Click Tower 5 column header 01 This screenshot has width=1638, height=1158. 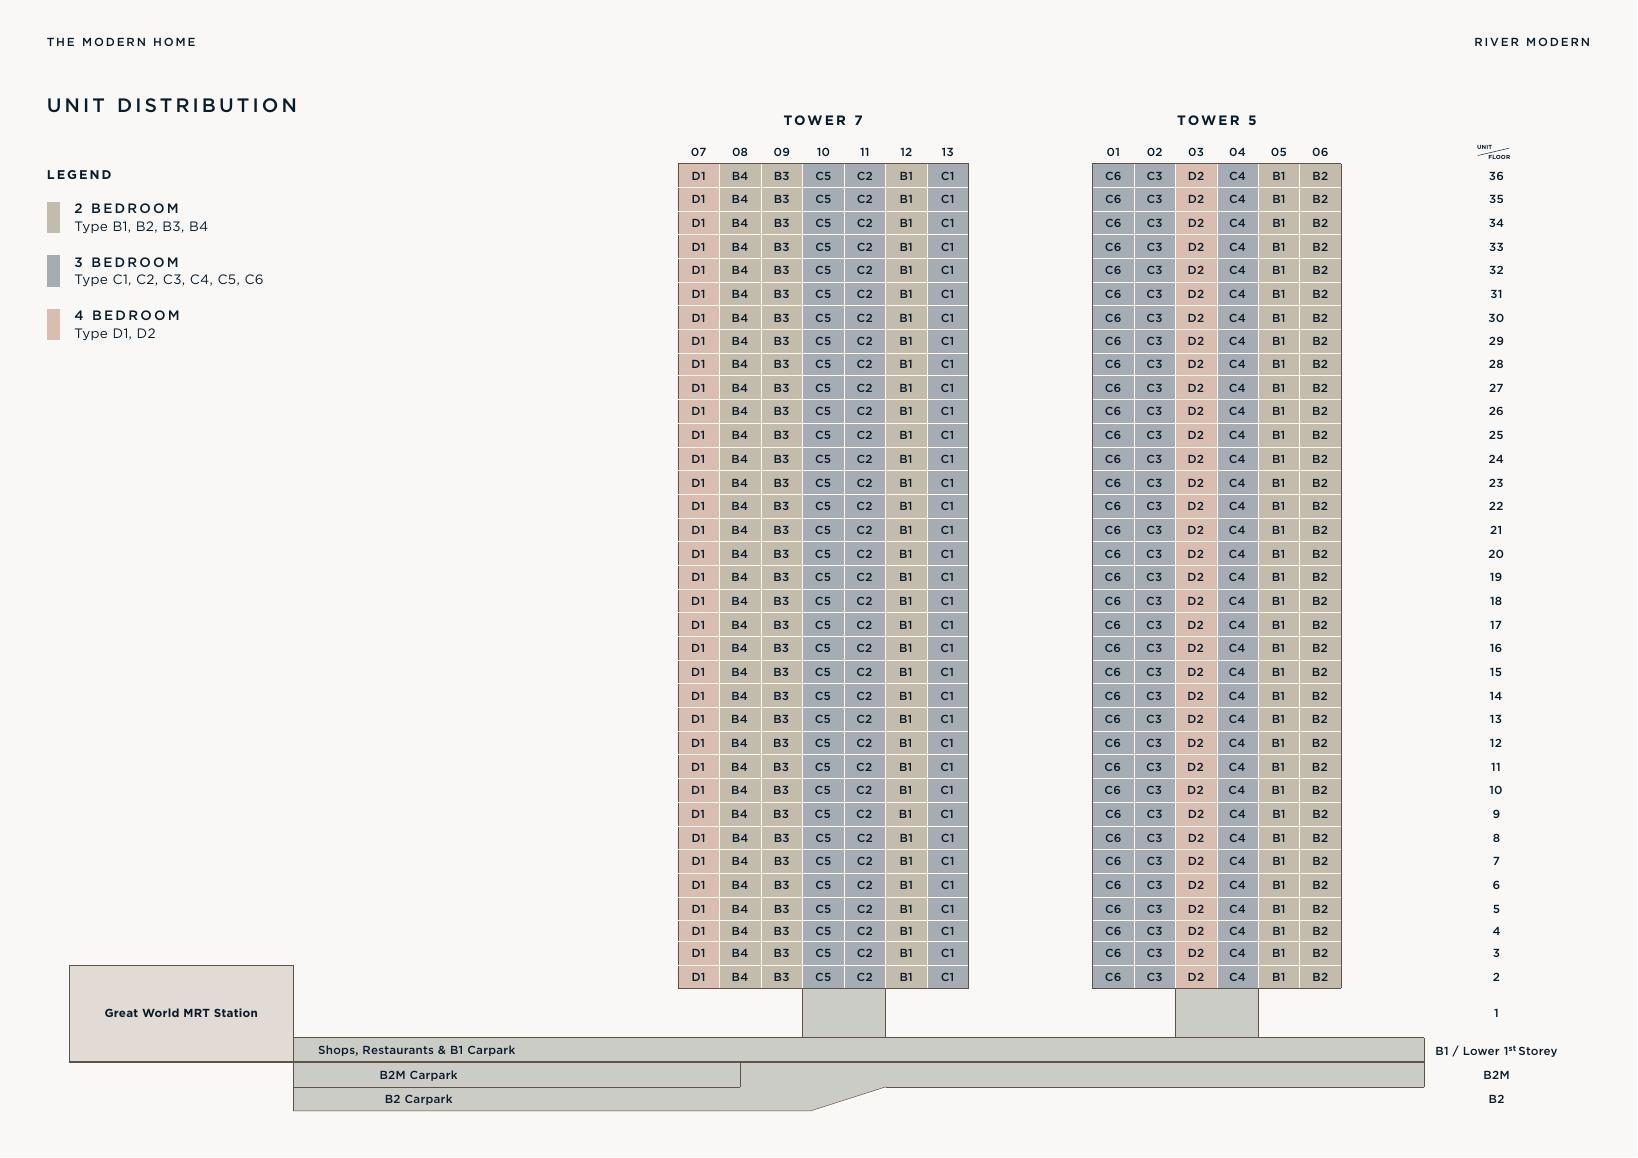(1113, 152)
